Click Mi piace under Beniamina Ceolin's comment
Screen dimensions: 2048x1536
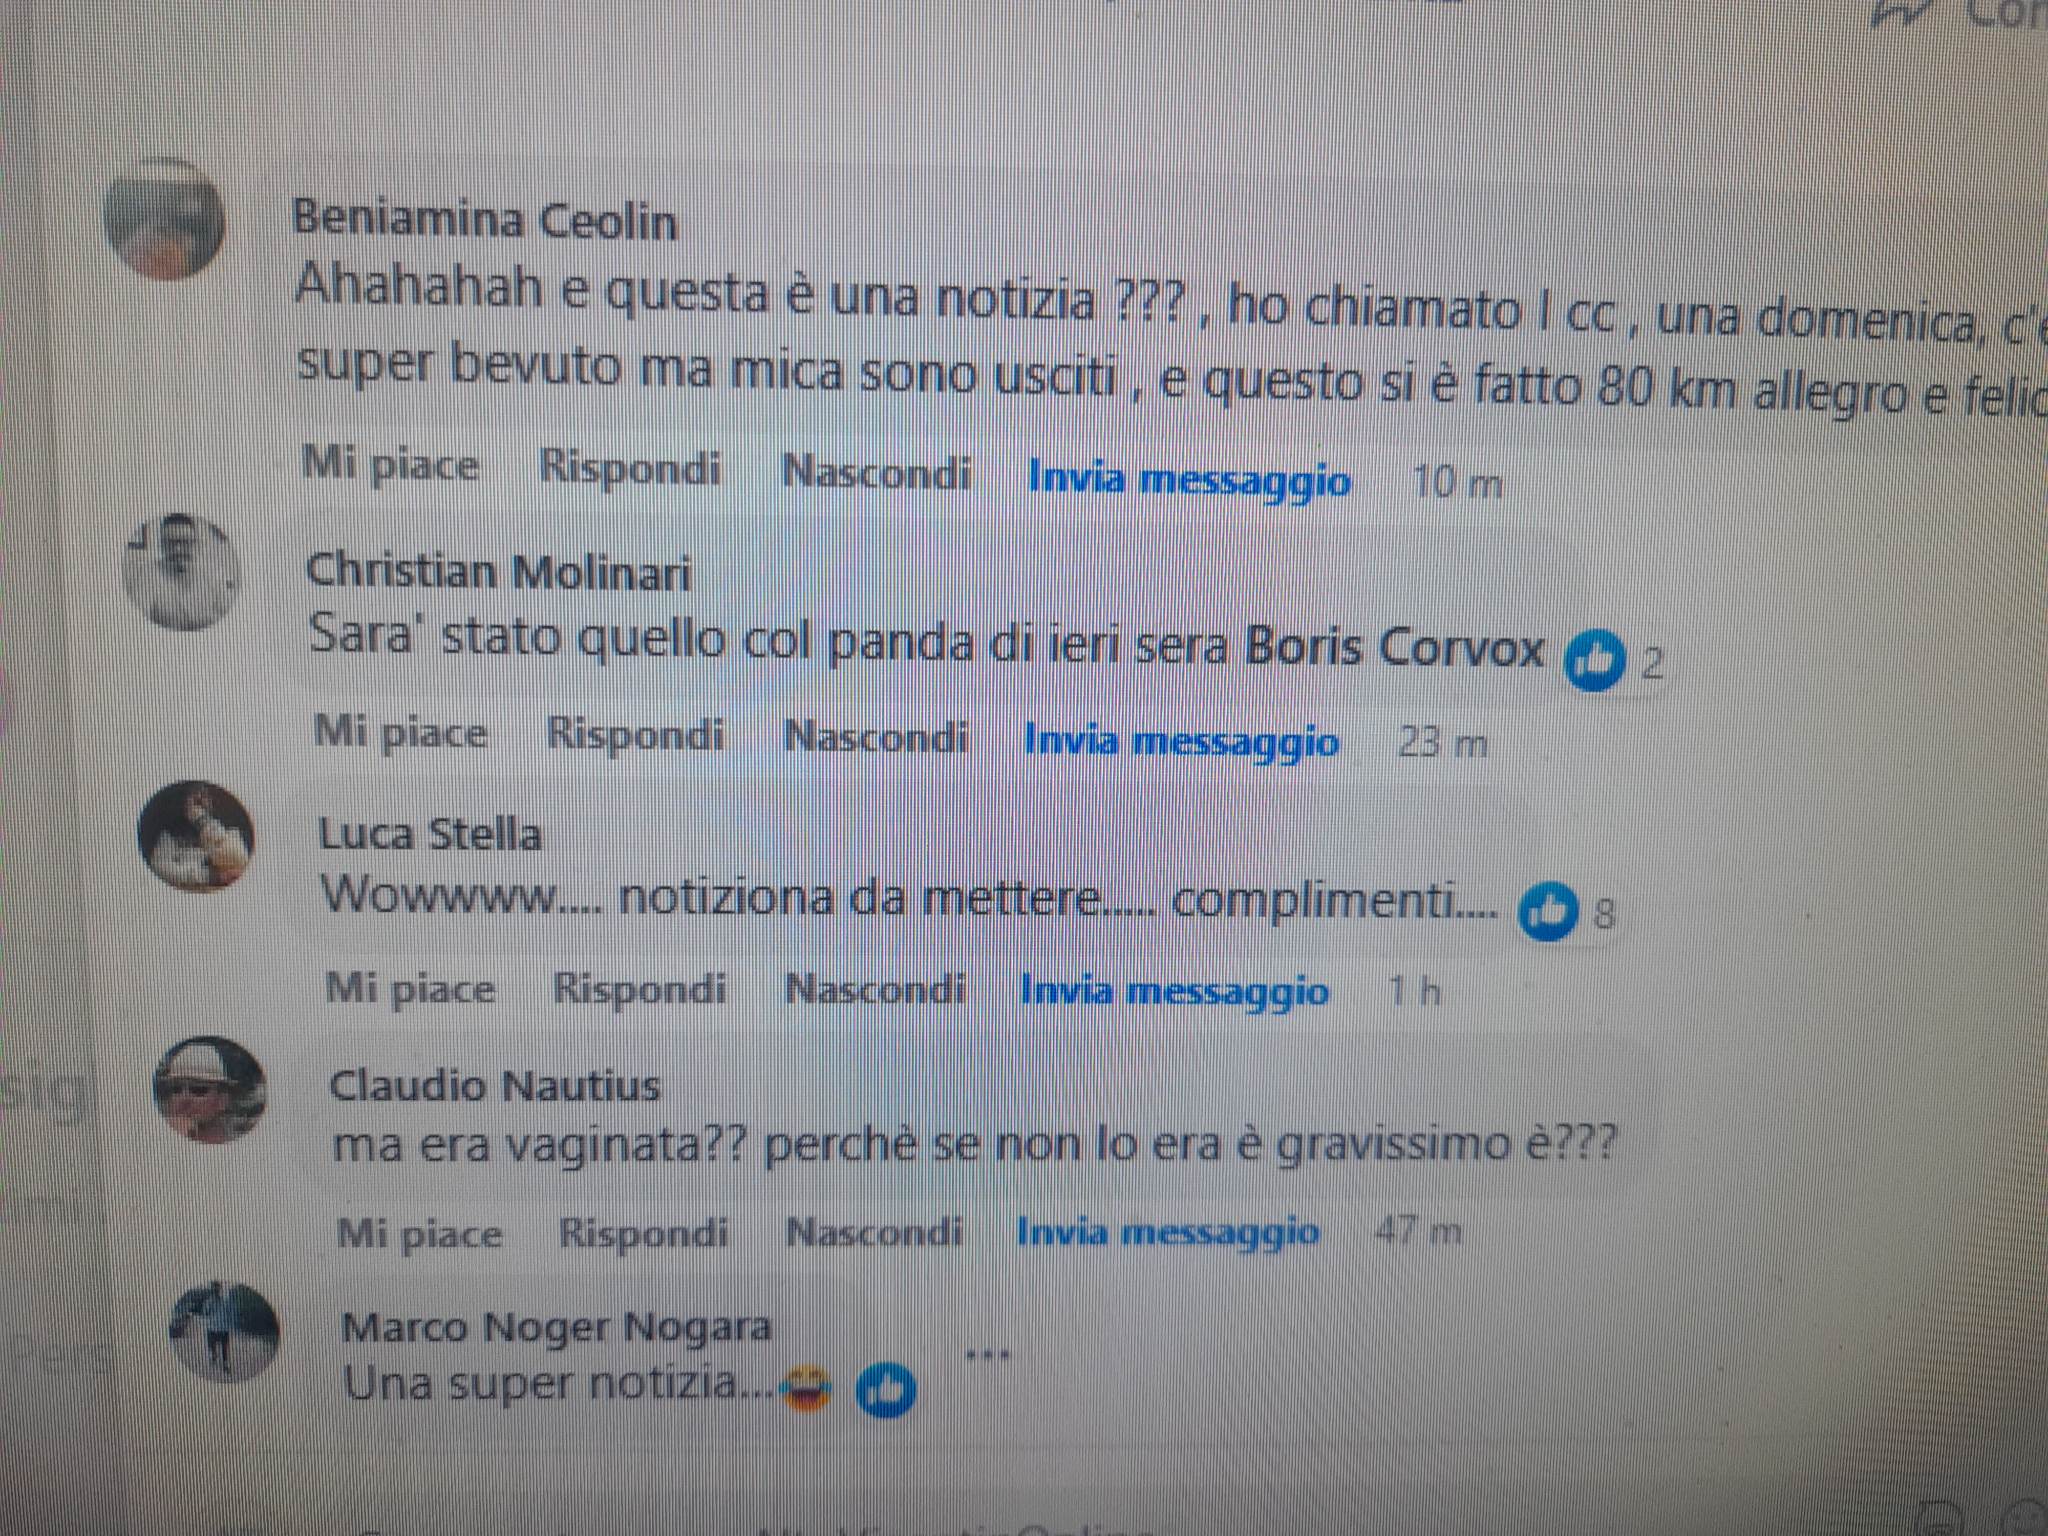coord(390,466)
